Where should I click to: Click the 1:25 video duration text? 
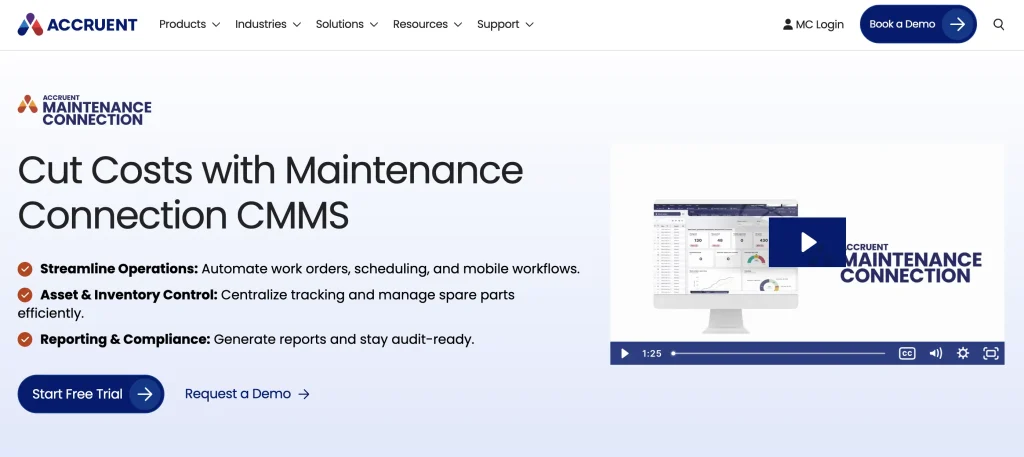(652, 353)
